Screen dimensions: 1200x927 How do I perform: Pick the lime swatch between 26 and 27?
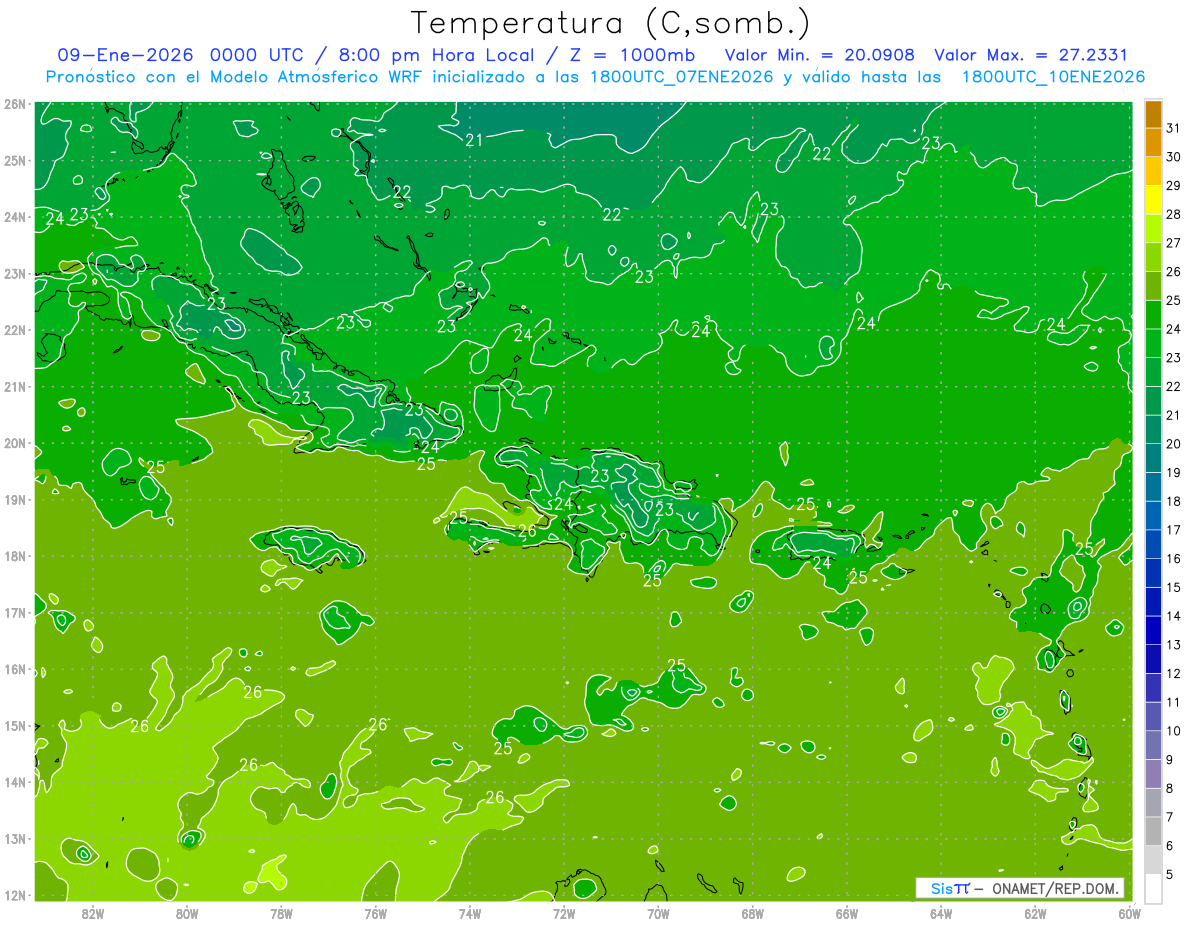tap(1153, 257)
